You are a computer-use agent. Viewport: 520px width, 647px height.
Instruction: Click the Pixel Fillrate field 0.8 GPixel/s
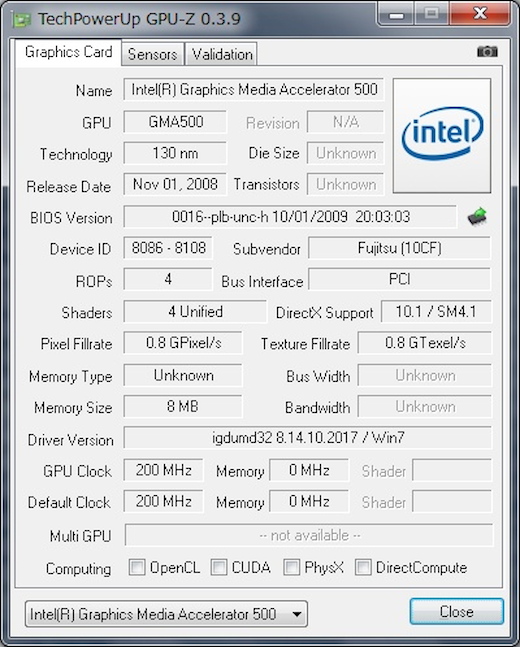(x=183, y=343)
